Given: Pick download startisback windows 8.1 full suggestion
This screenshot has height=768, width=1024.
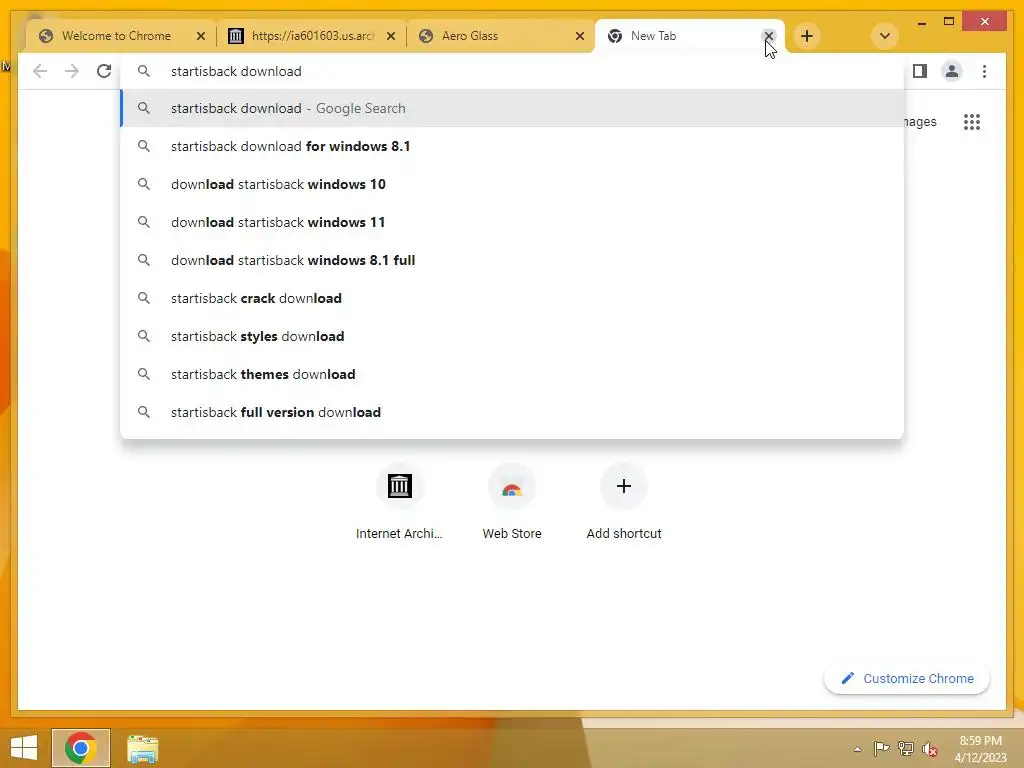Looking at the screenshot, I should [512, 260].
